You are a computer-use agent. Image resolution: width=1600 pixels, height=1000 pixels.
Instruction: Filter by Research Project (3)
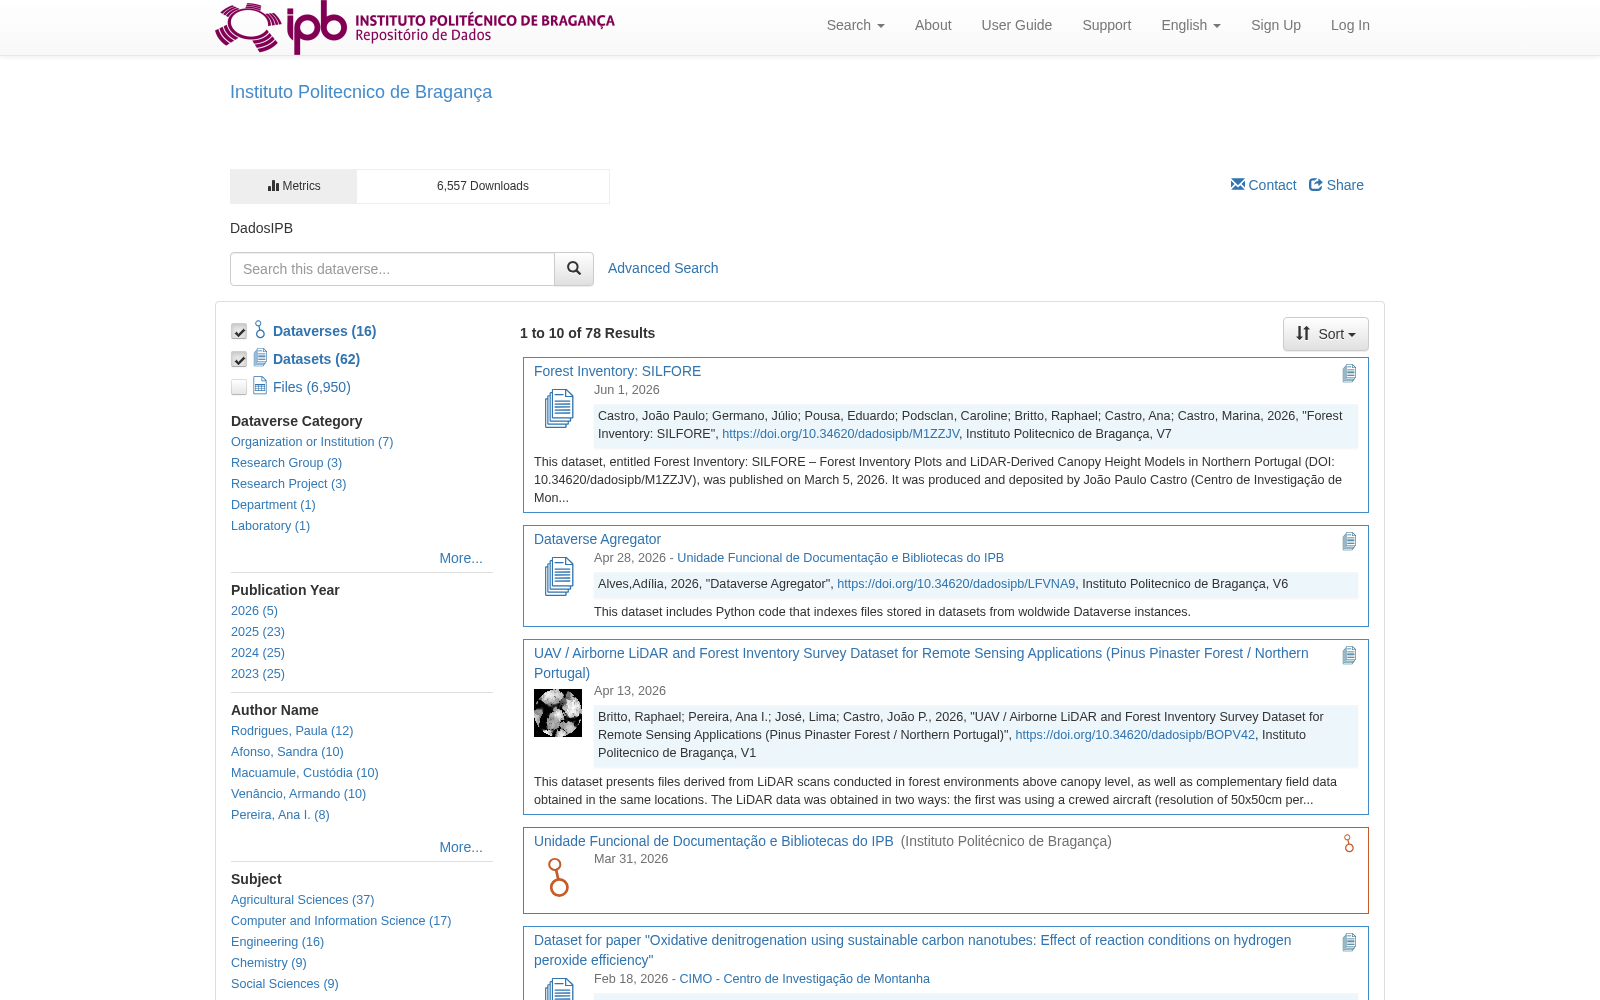(288, 484)
